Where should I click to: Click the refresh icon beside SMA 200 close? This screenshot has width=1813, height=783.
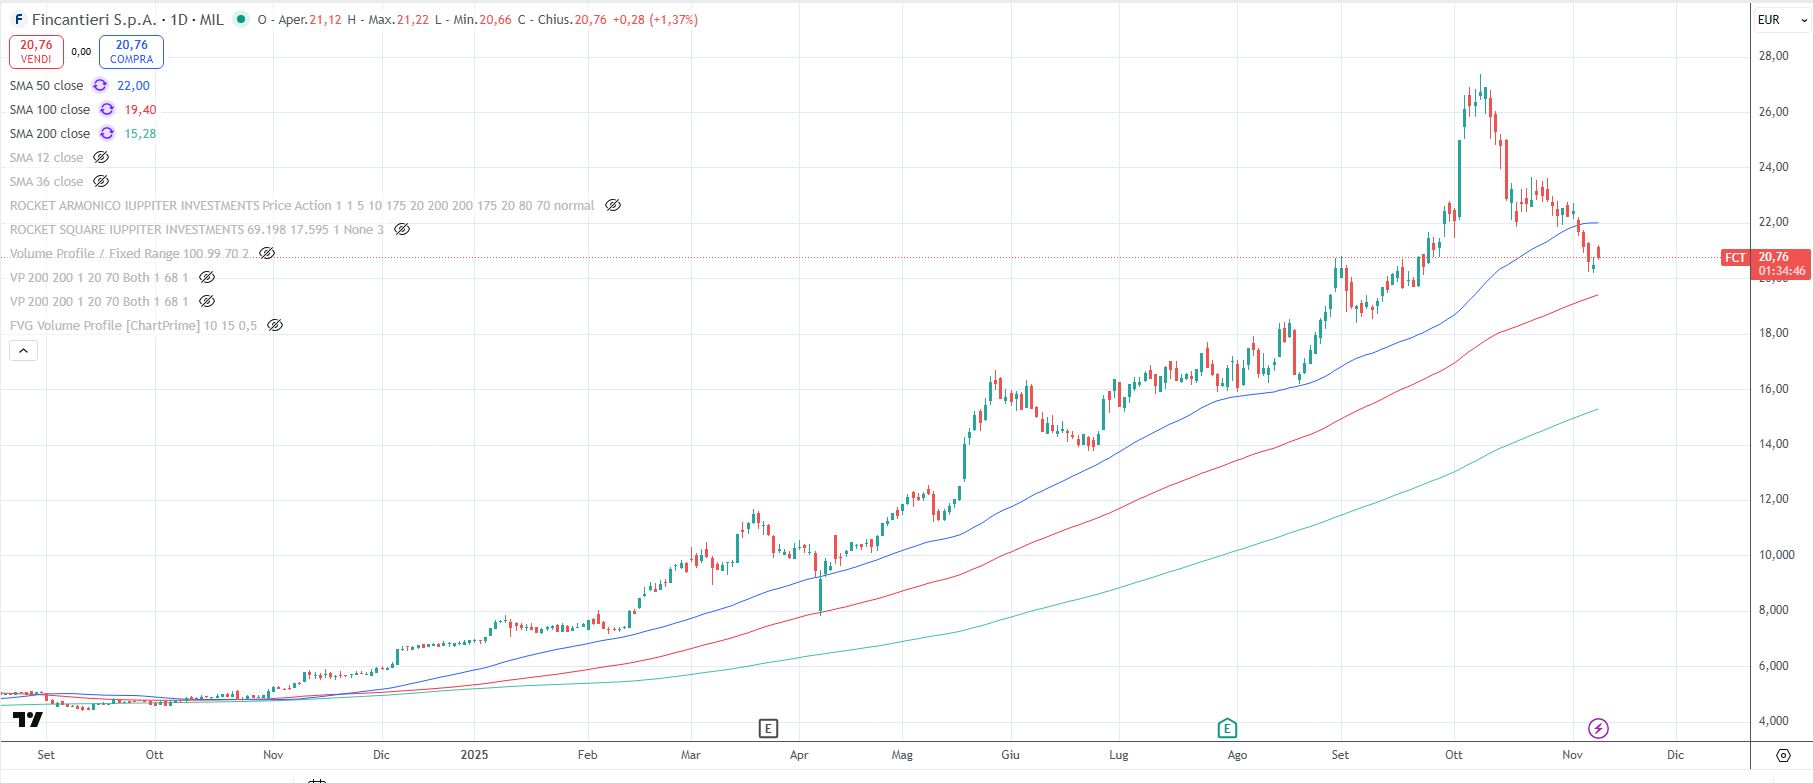pos(107,134)
